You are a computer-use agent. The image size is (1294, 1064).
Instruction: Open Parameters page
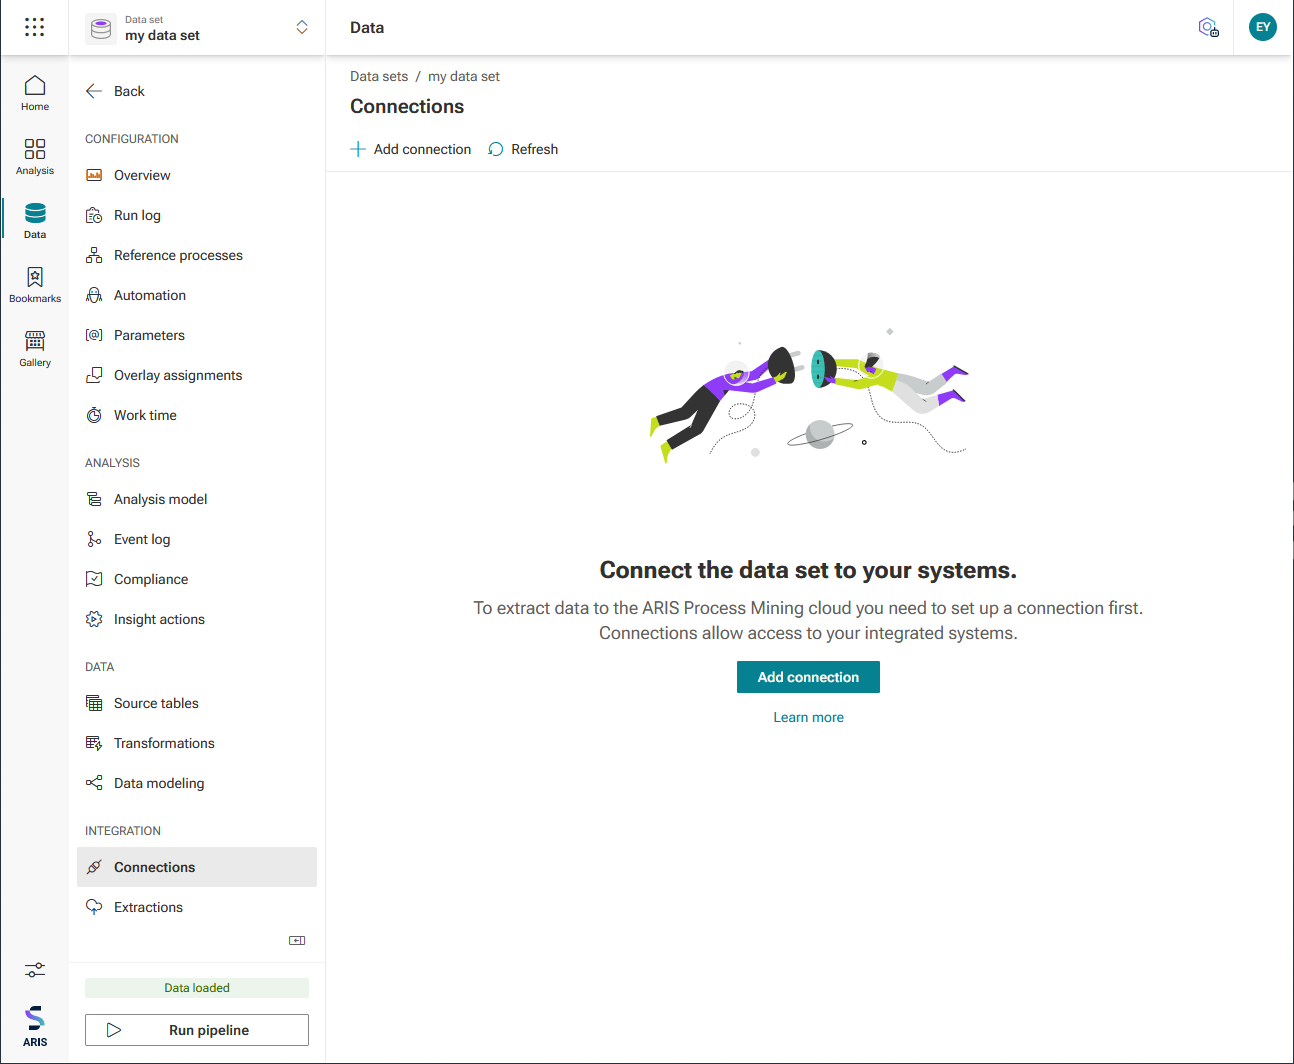pos(197,335)
